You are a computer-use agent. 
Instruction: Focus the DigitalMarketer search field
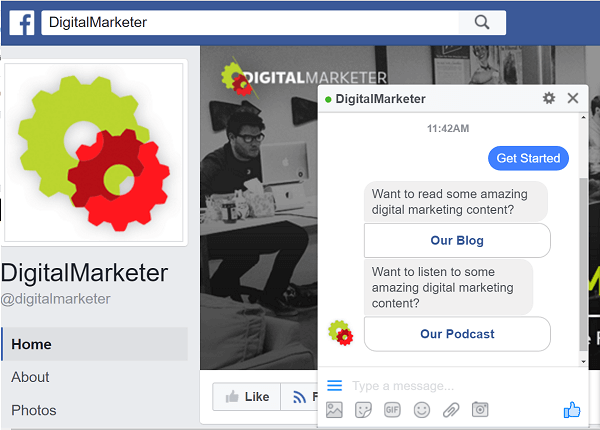click(250, 23)
